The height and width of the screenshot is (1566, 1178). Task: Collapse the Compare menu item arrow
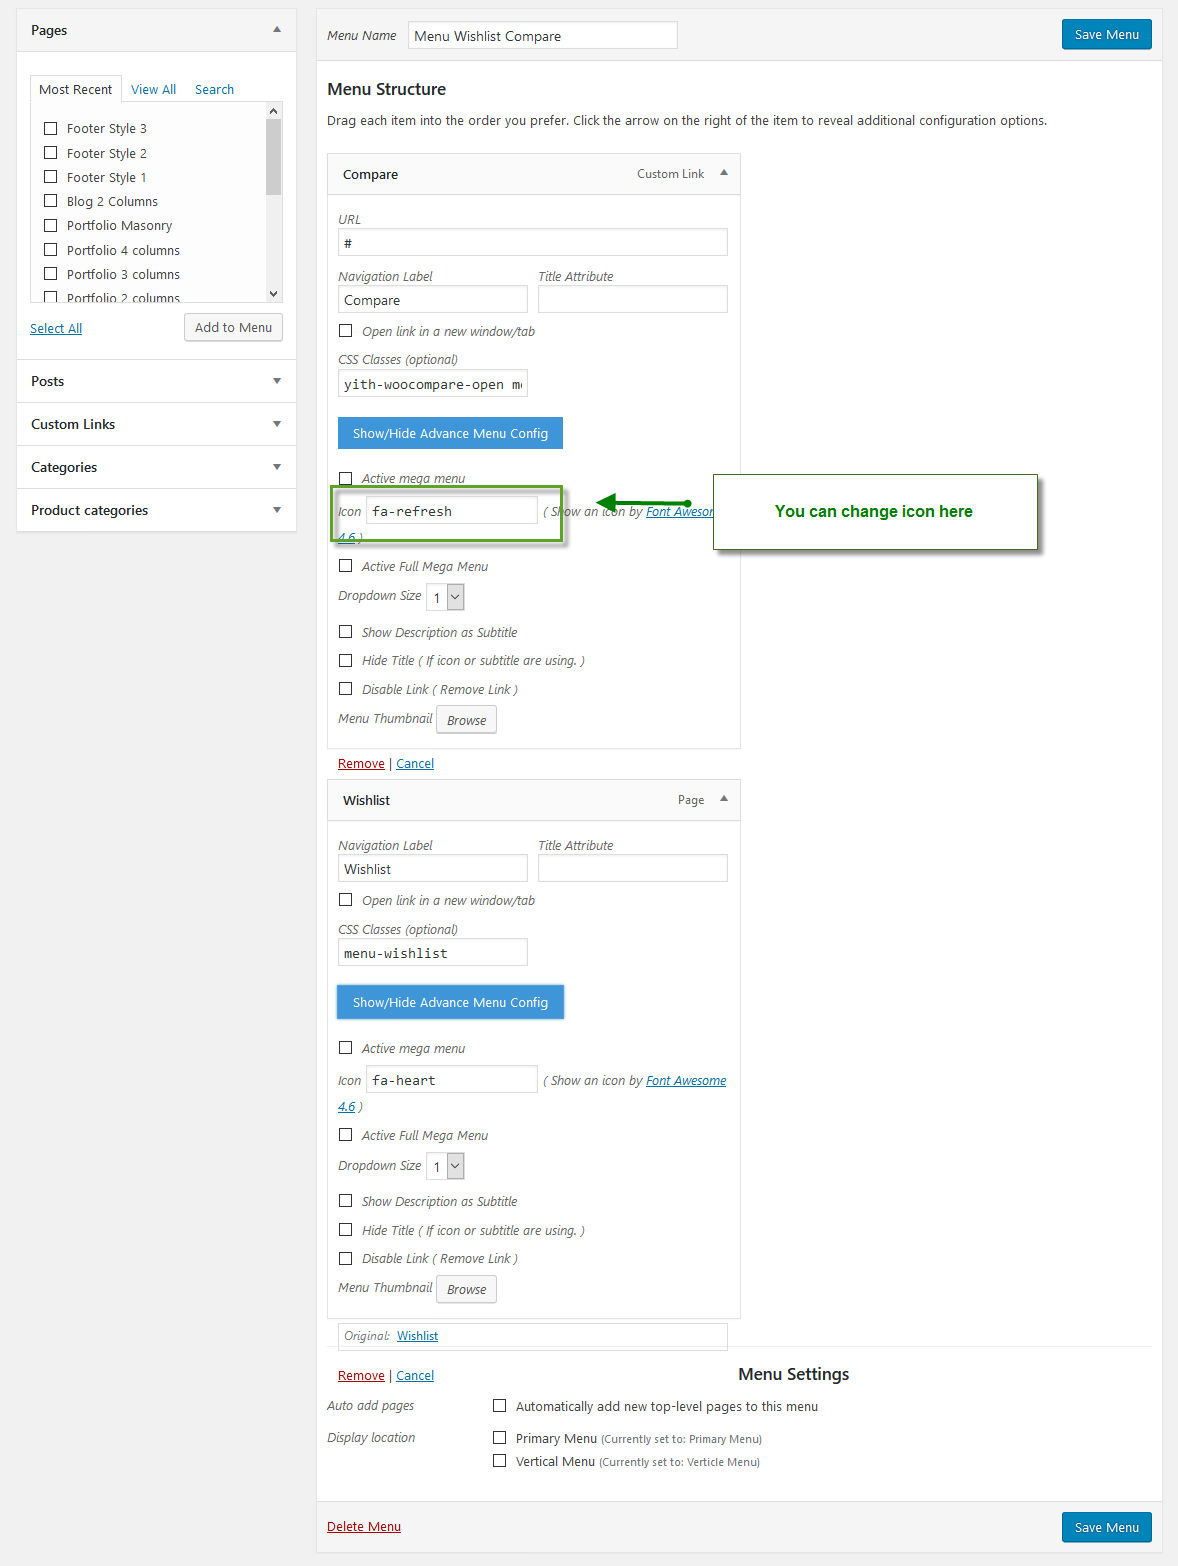pyautogui.click(x=724, y=173)
